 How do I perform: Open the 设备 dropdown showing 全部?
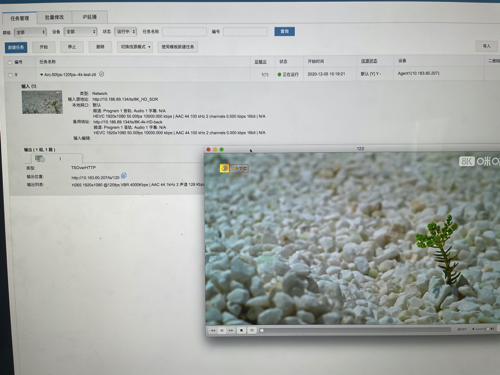point(80,32)
